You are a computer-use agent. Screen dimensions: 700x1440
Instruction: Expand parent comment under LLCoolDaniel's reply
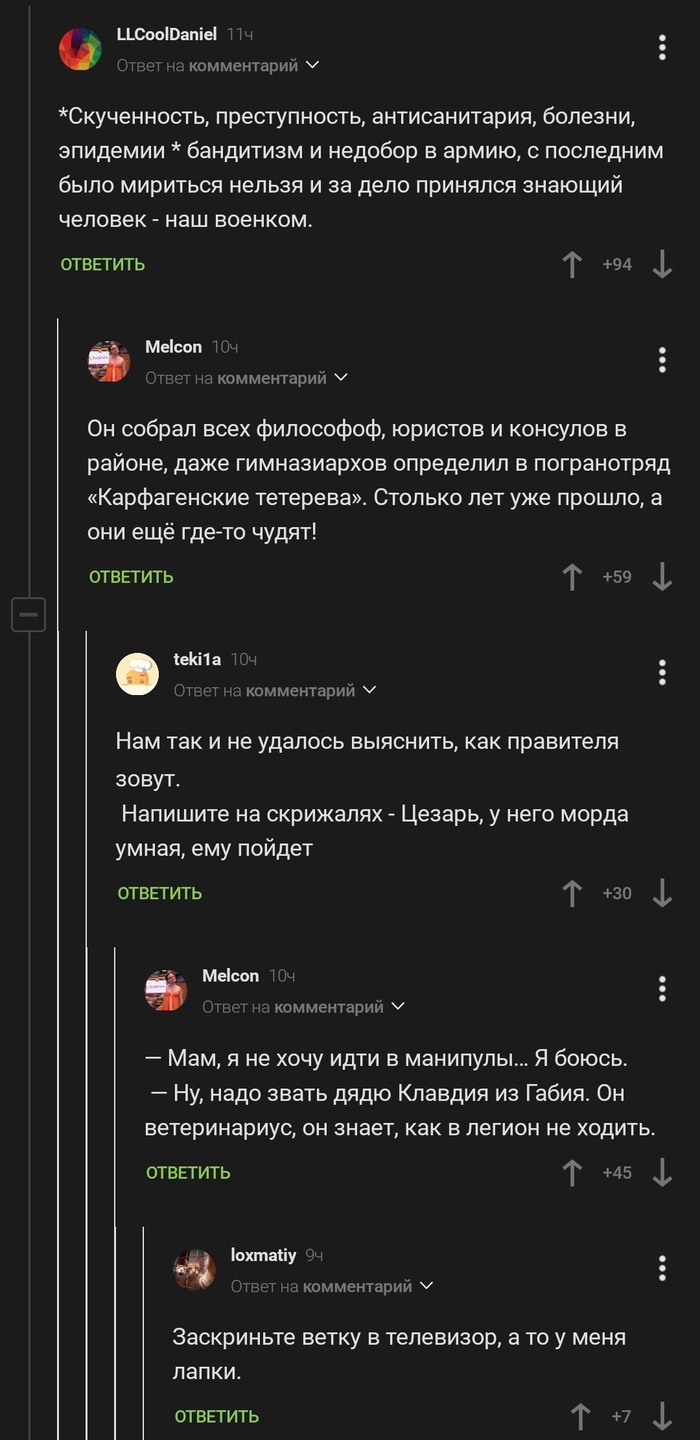(x=312, y=65)
